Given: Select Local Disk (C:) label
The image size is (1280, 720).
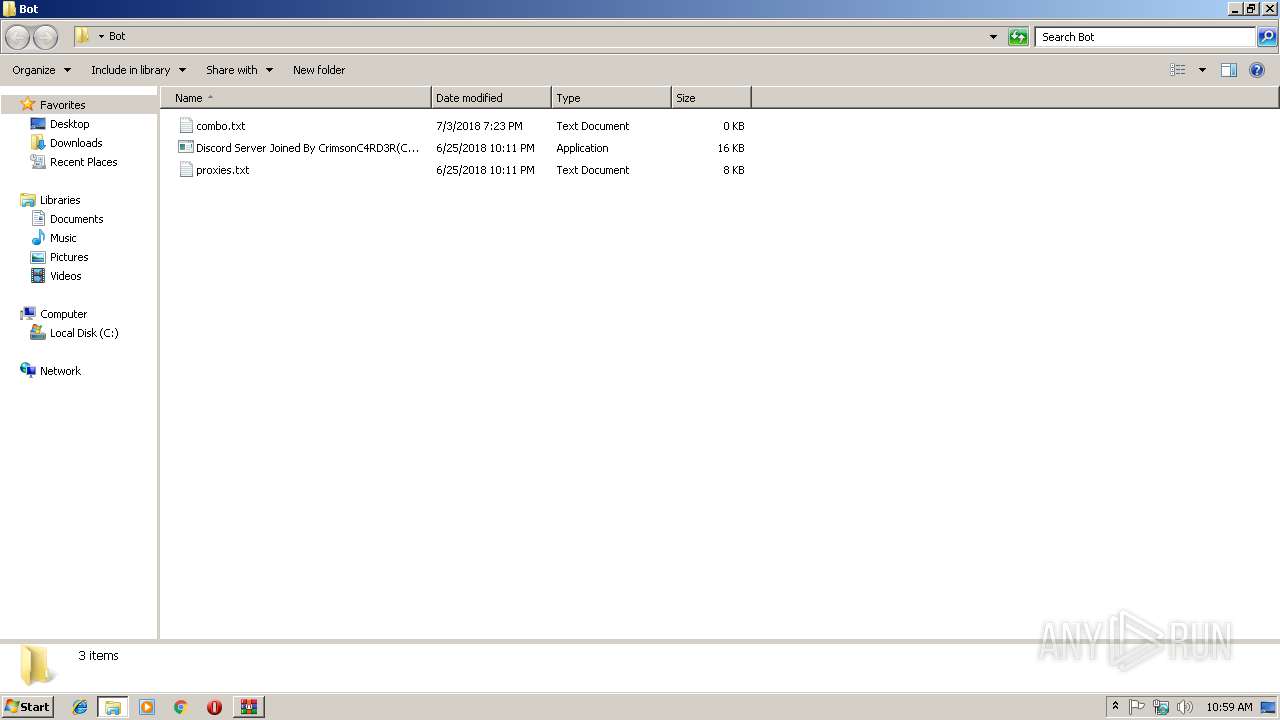Looking at the screenshot, I should [84, 333].
